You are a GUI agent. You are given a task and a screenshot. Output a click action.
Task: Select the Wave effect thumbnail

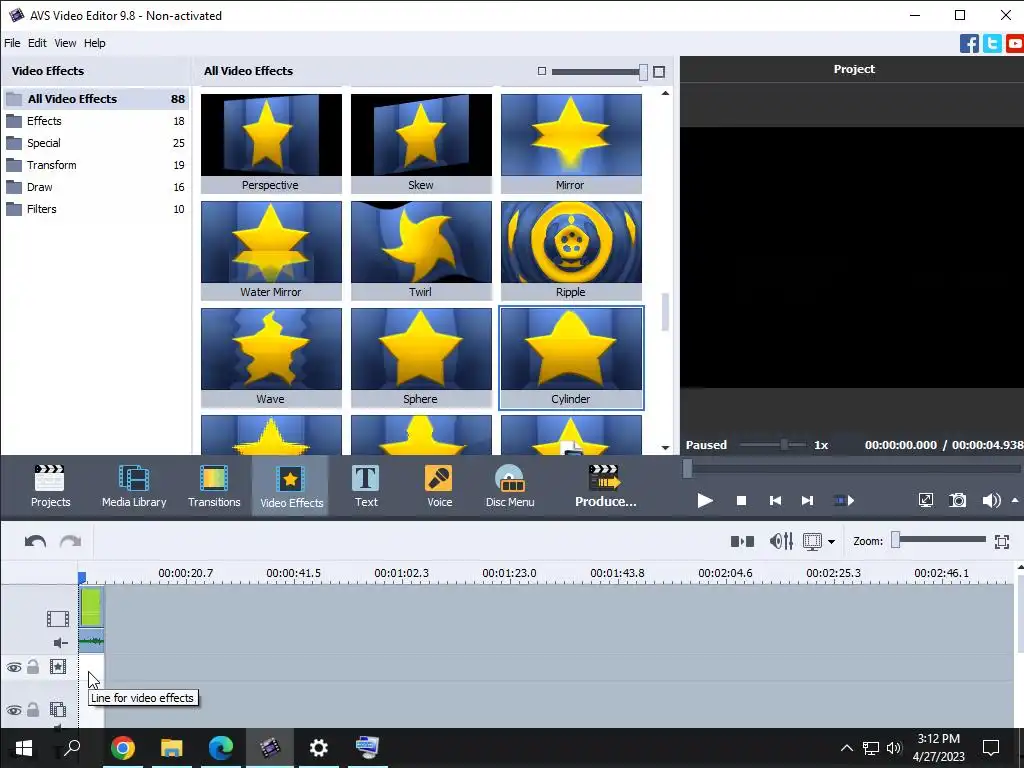(x=271, y=357)
